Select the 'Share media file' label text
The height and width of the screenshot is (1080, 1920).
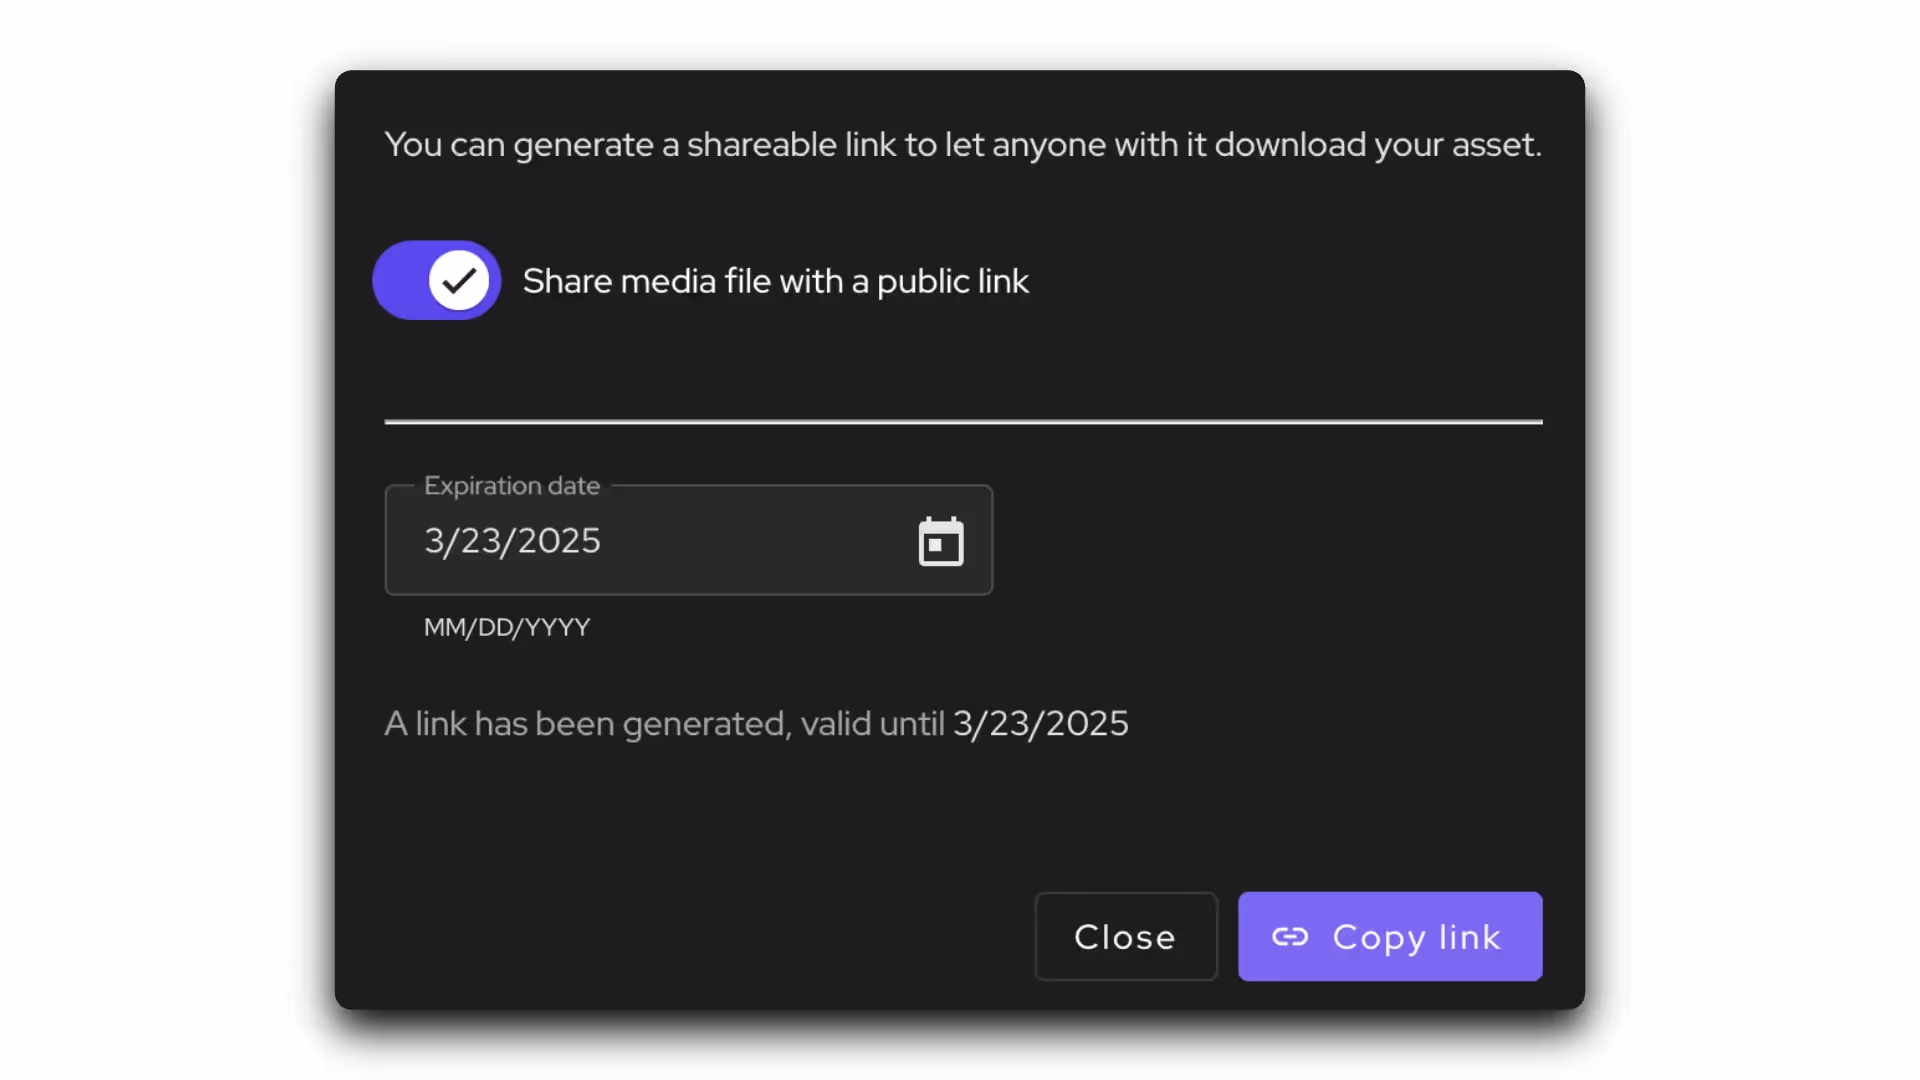click(775, 281)
